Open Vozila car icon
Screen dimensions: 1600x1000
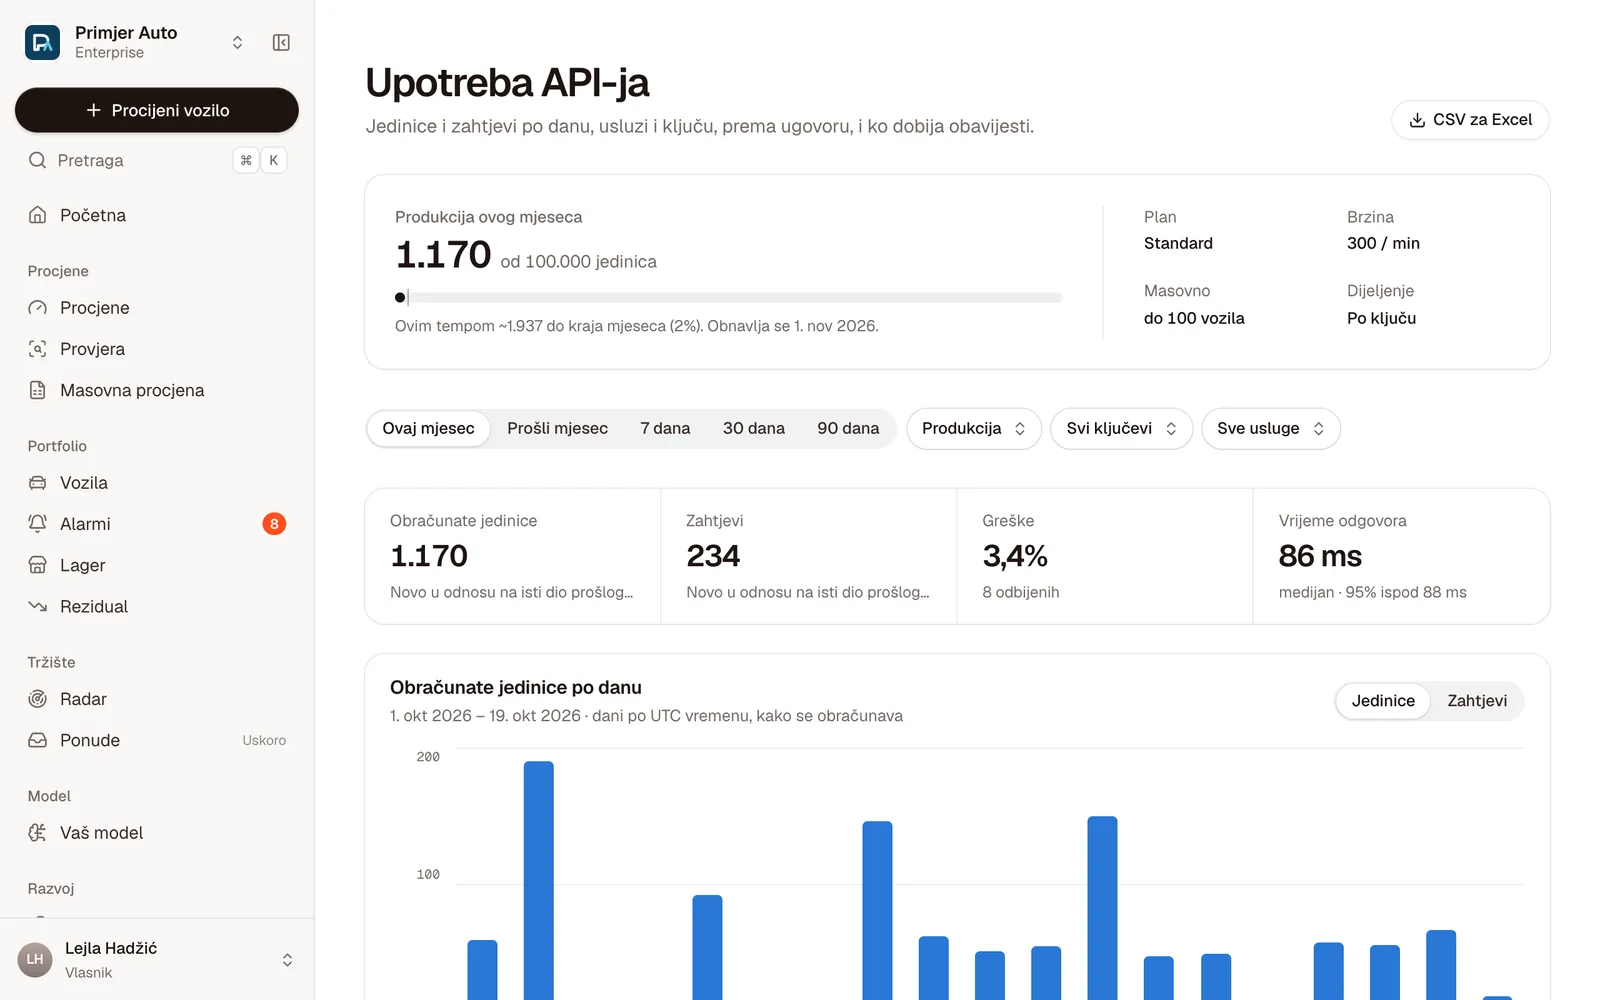tap(38, 483)
